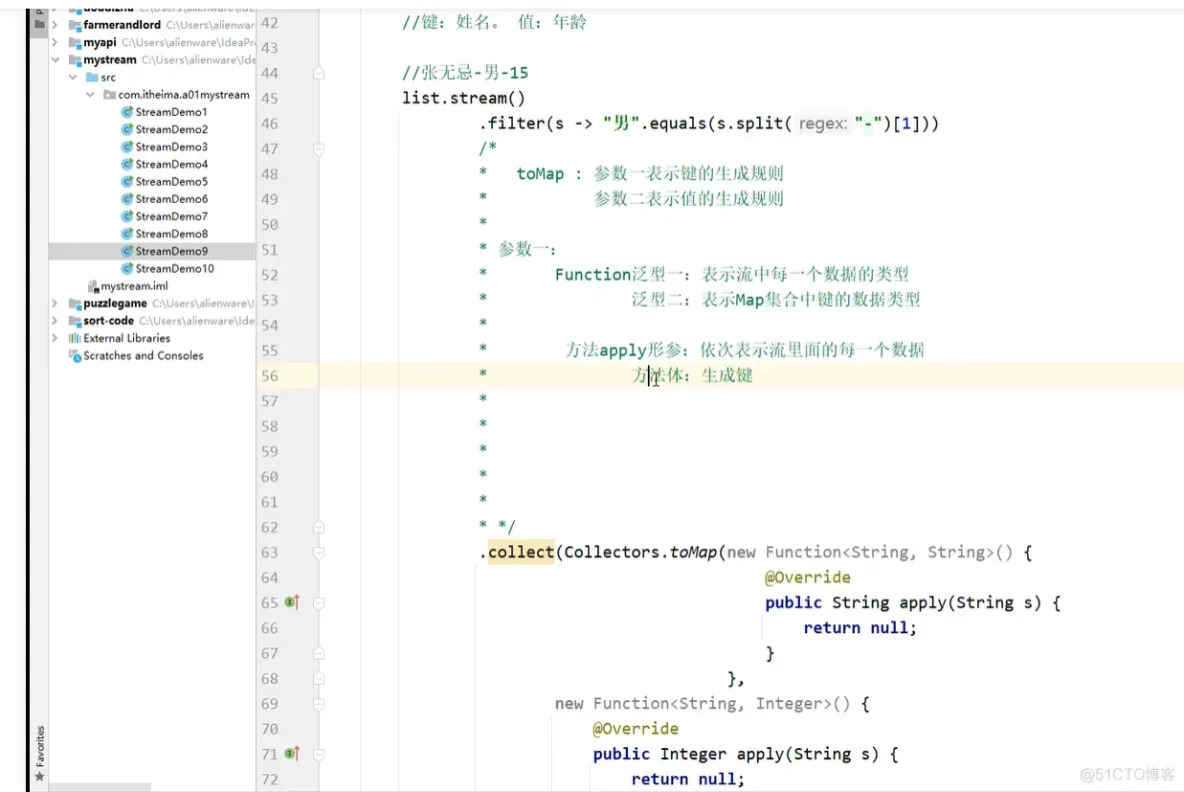Collapse the mystream module
The image size is (1184, 792).
pyautogui.click(x=55, y=60)
